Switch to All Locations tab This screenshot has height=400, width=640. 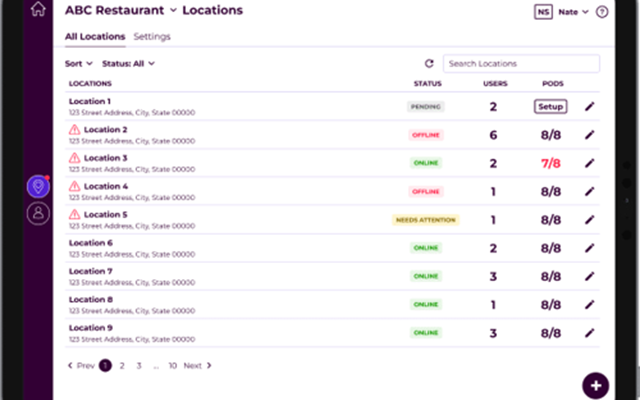coord(95,36)
